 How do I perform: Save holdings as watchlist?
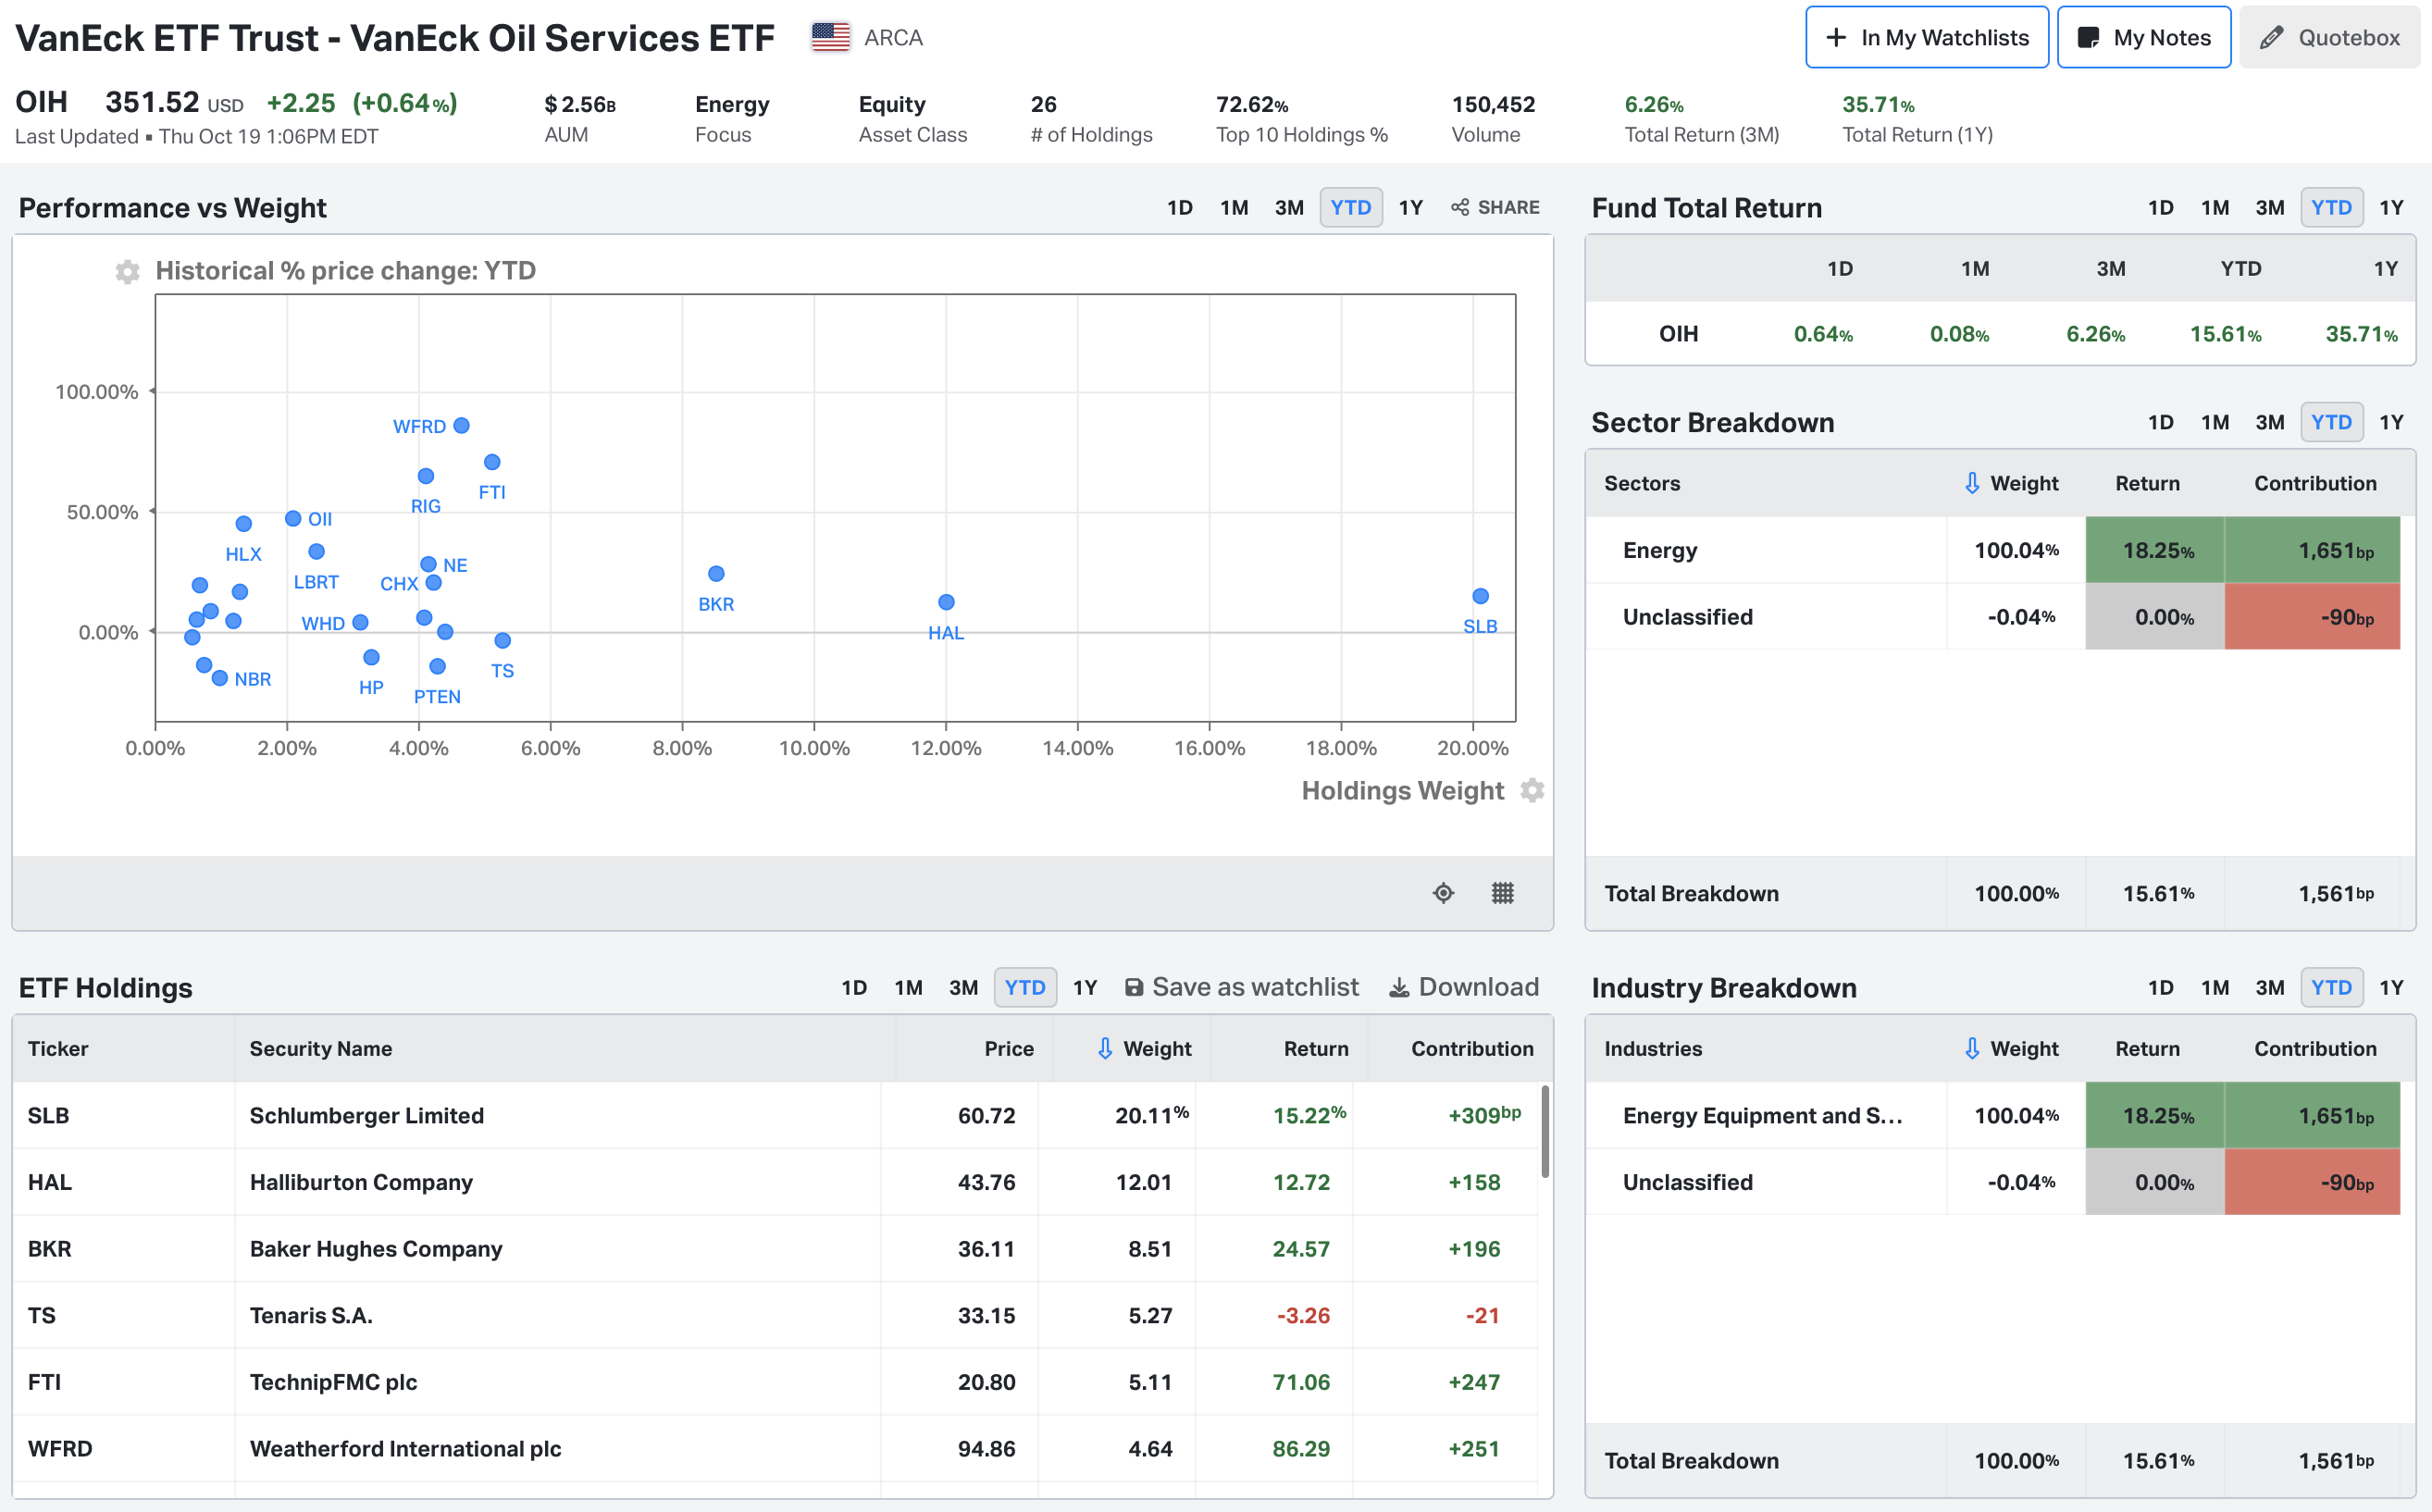1241,987
